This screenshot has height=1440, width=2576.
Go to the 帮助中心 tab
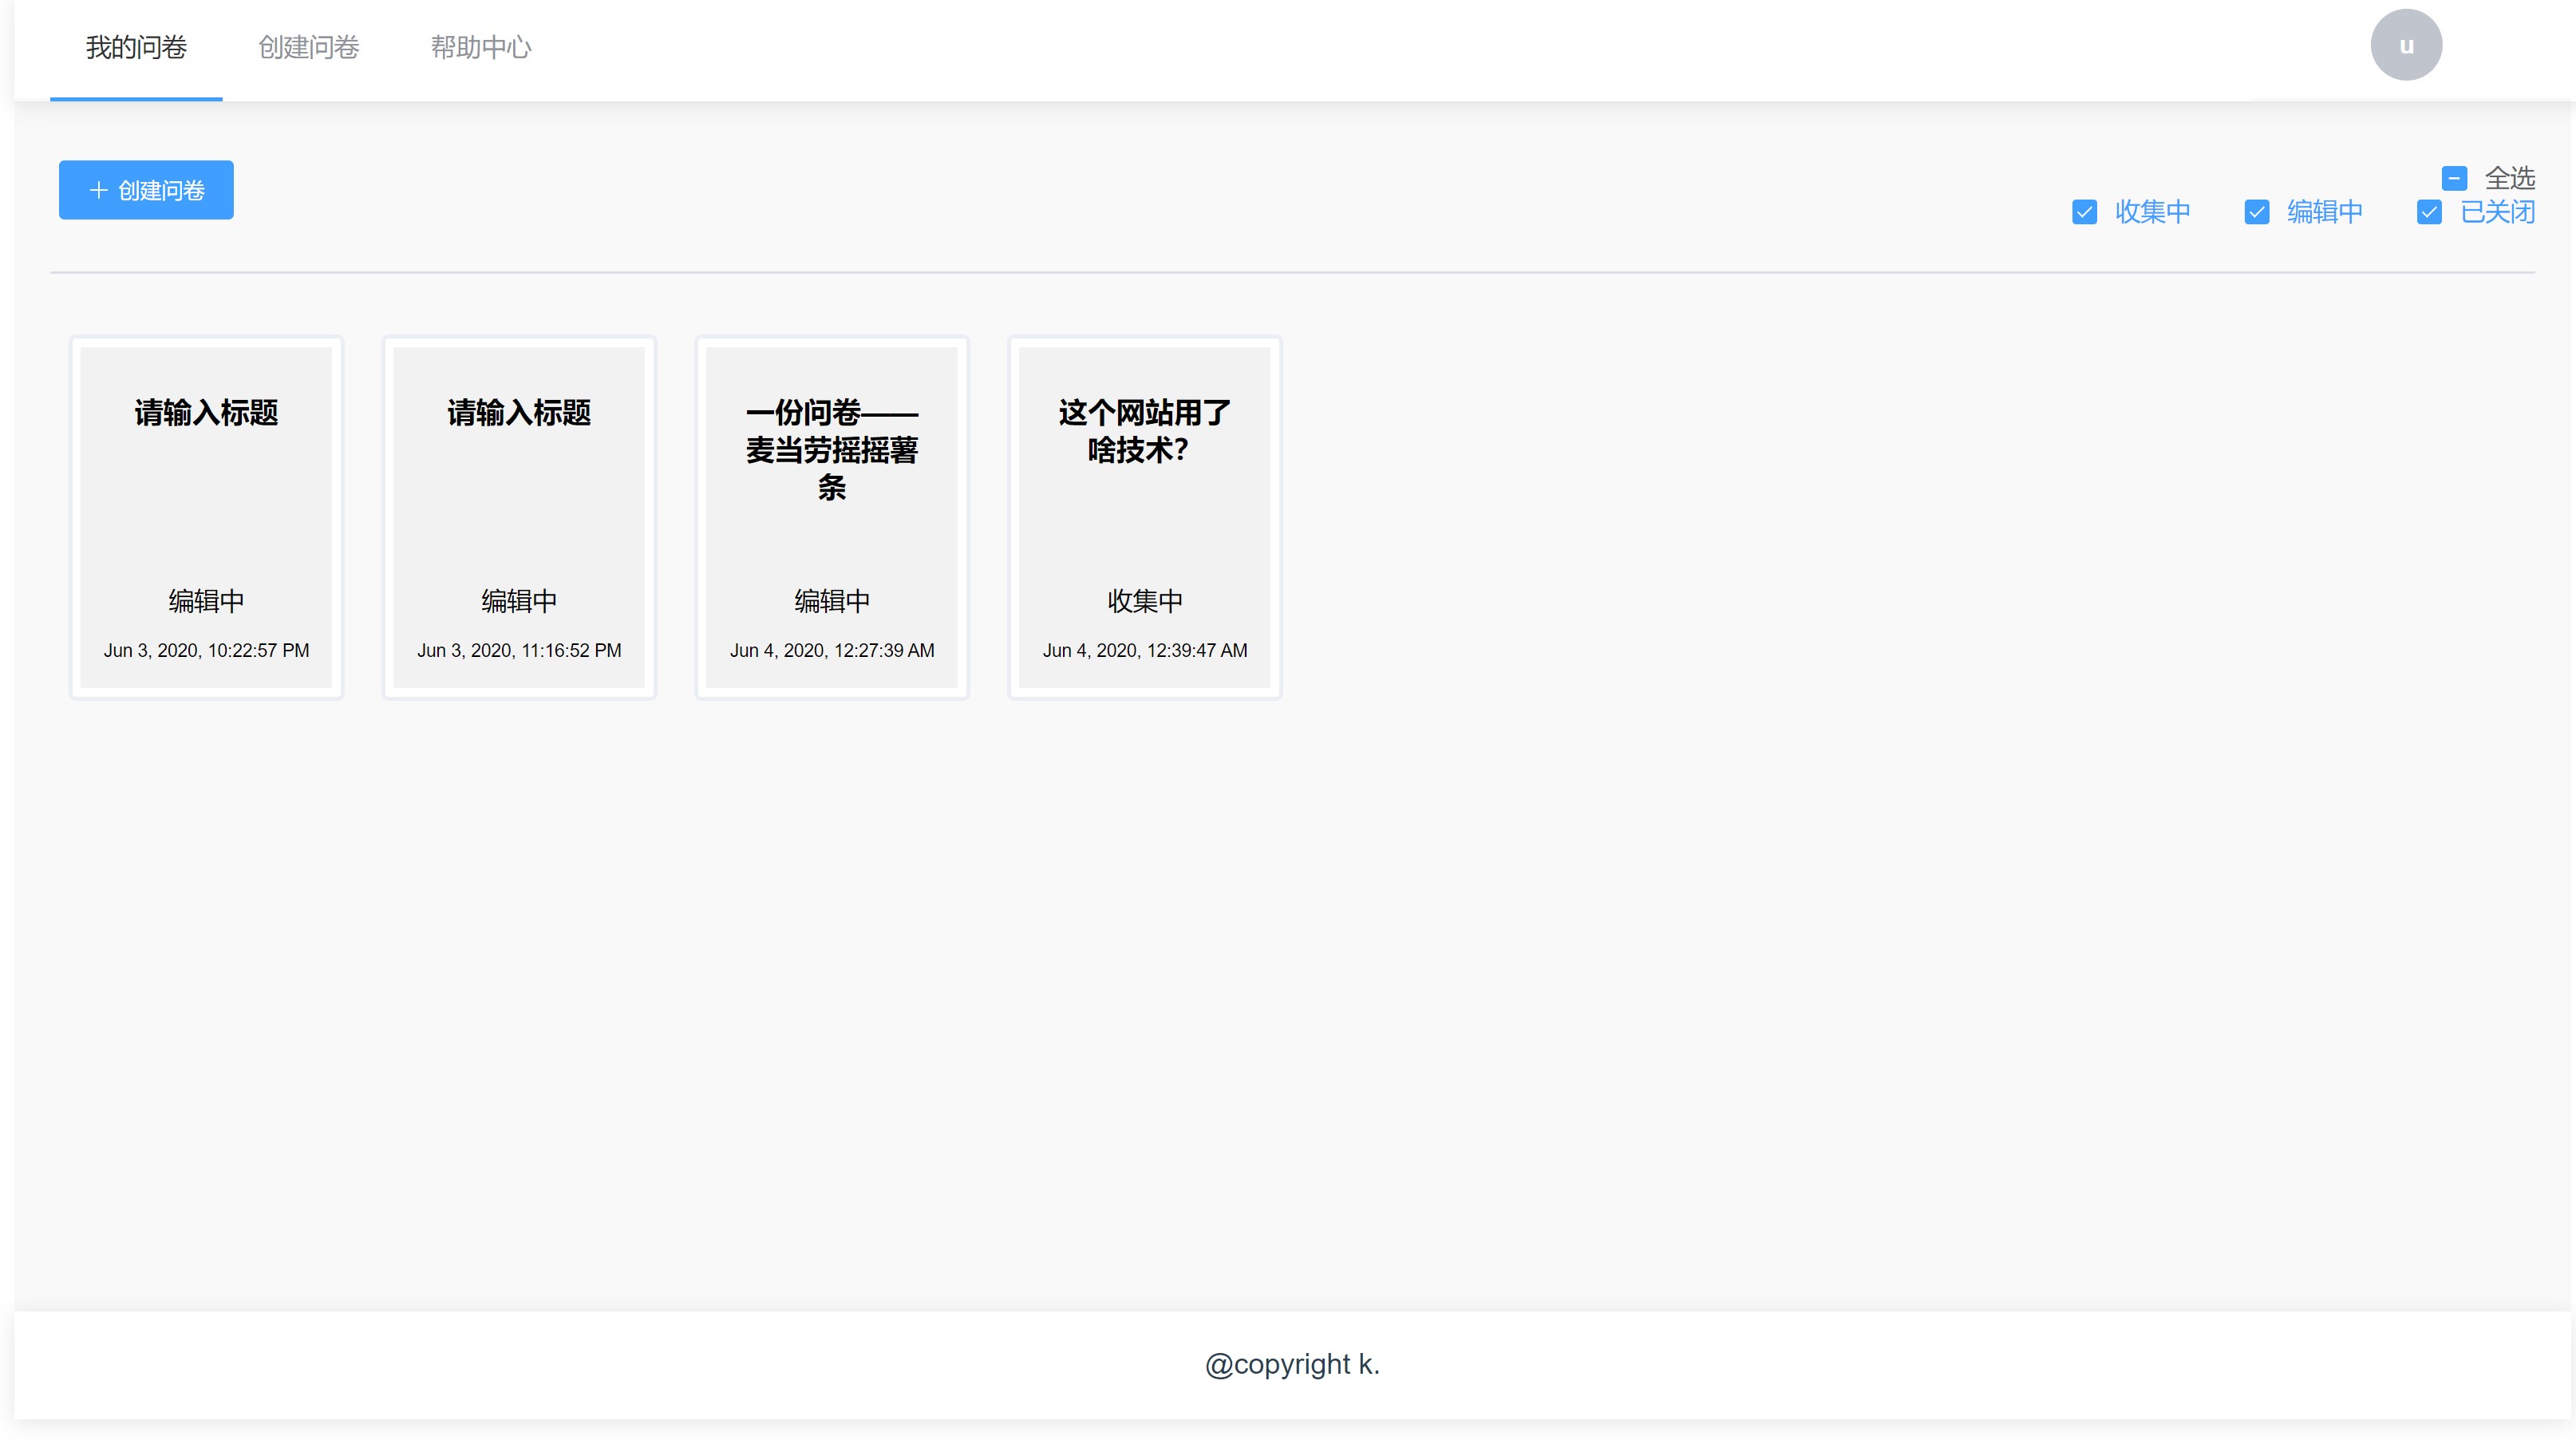point(480,47)
